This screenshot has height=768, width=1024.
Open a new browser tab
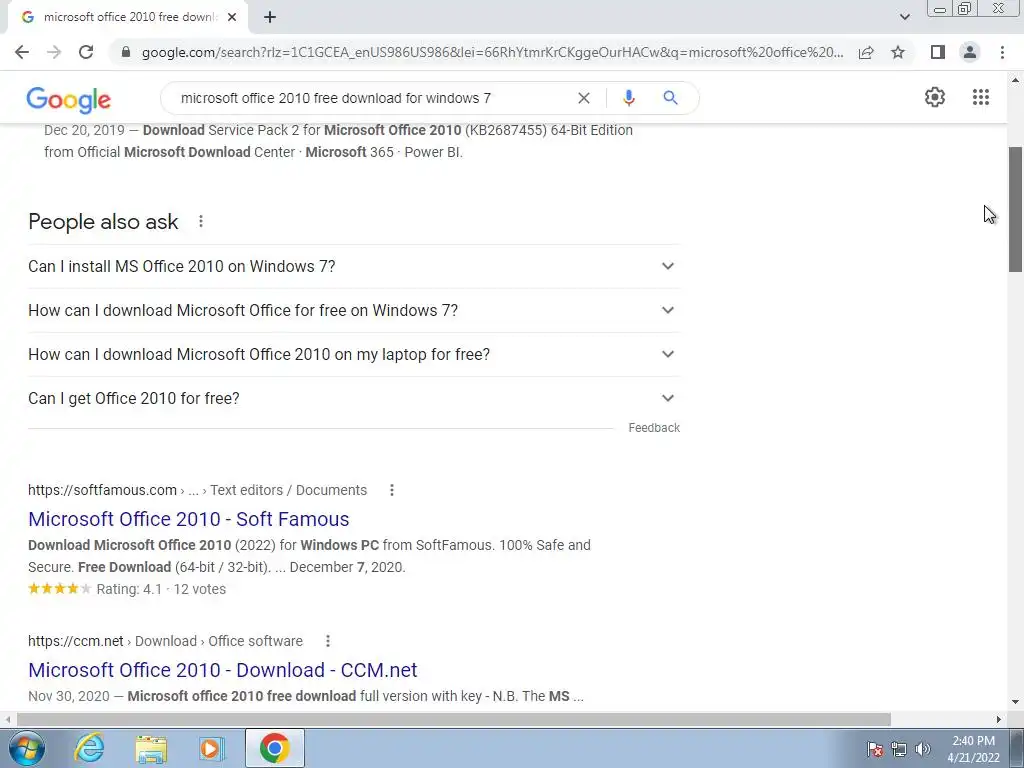[270, 18]
